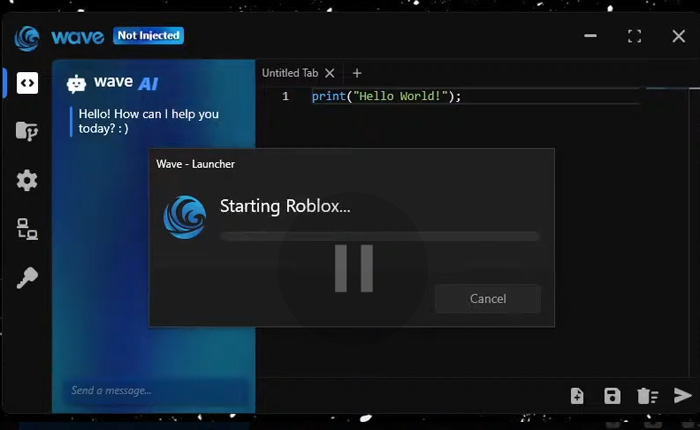The image size is (700, 430).
Task: Execute the script with the send arrow
Action: (683, 395)
